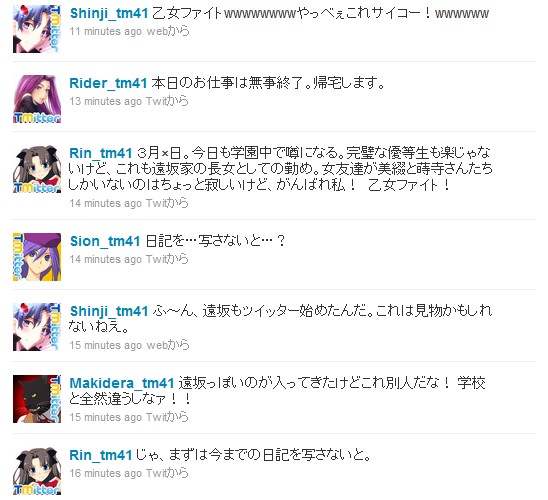Screen dimensions: 548x500
Task: Click the '13 minutes ago' timestamp
Action: (x=106, y=101)
